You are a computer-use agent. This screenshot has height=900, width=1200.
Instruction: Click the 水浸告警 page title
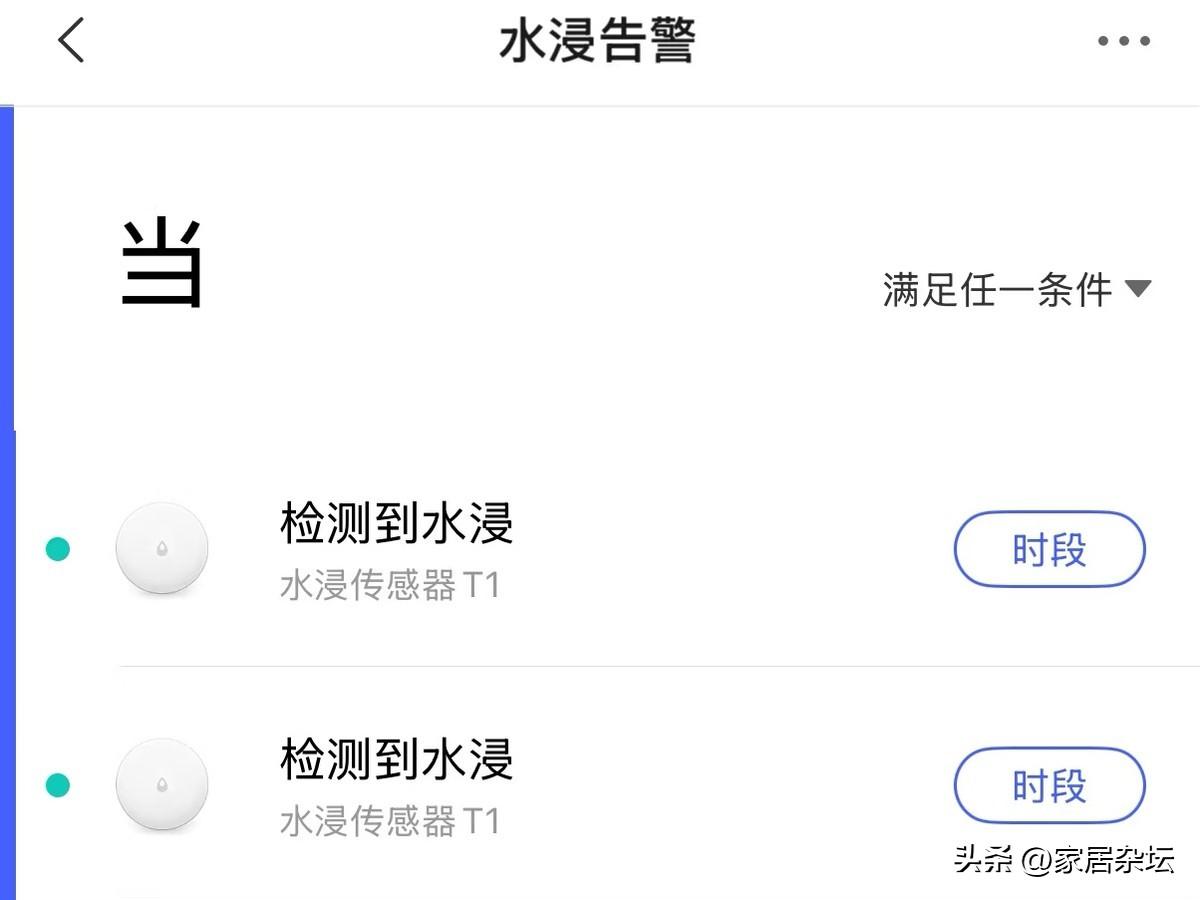tap(597, 42)
